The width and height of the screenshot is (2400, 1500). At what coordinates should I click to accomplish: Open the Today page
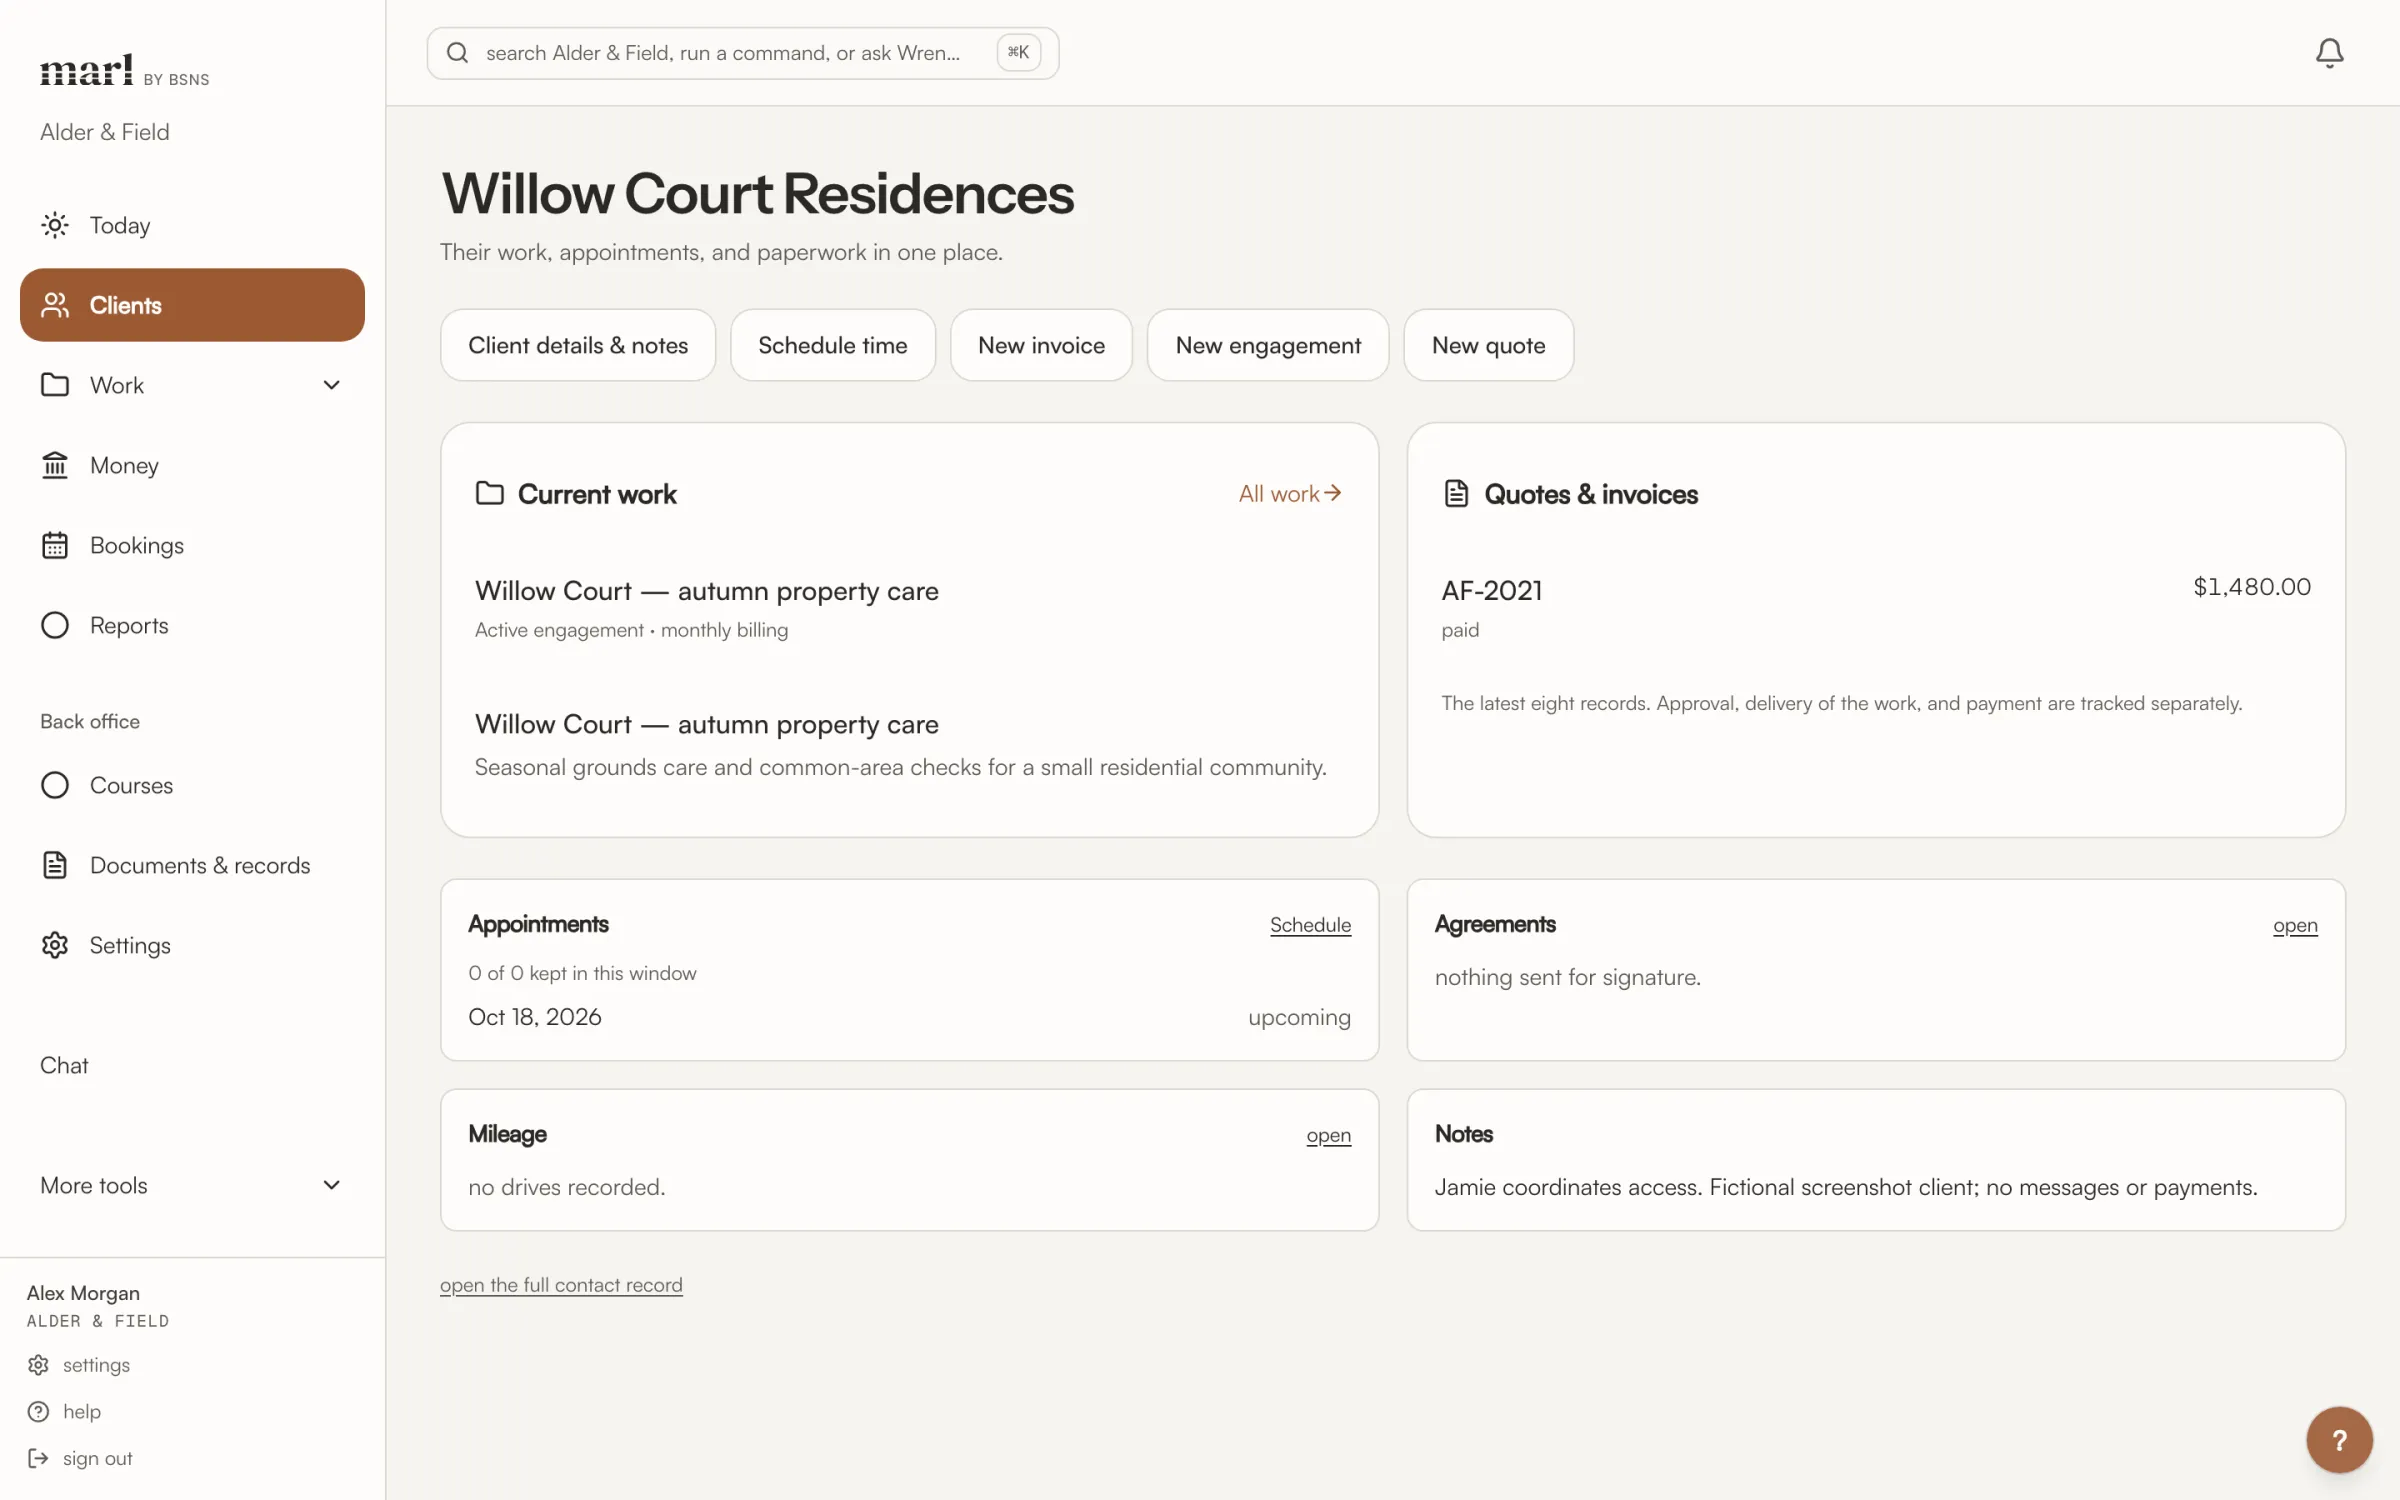192,225
